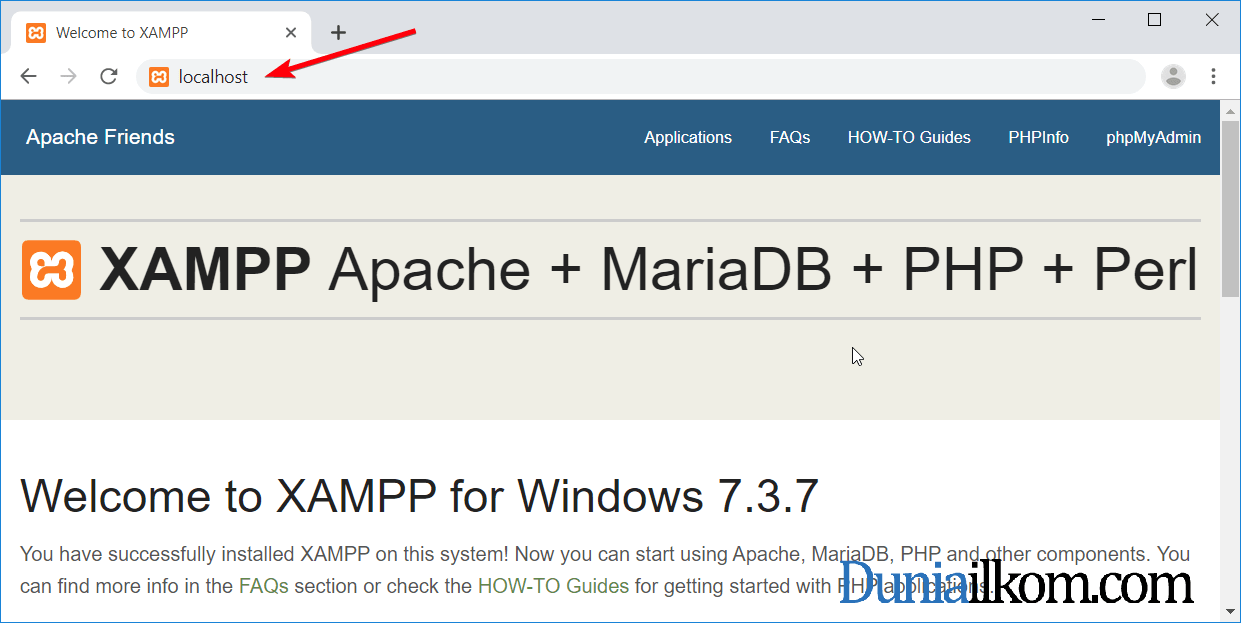Click the heading 'Welcome to XAMPP for Windows 7.3.7'
Screen dimensions: 1241x623
click(419, 496)
